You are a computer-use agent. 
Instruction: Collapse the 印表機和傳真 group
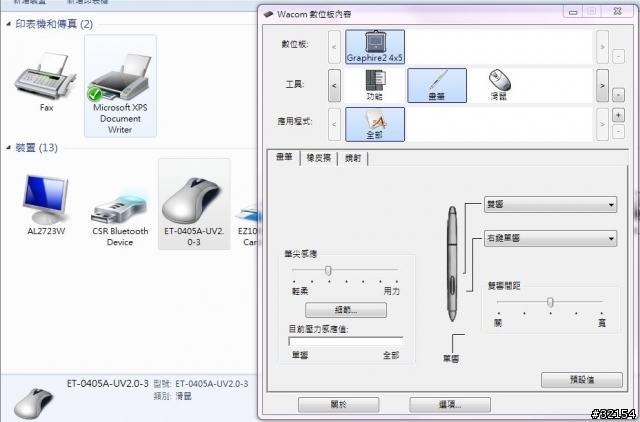click(x=8, y=24)
